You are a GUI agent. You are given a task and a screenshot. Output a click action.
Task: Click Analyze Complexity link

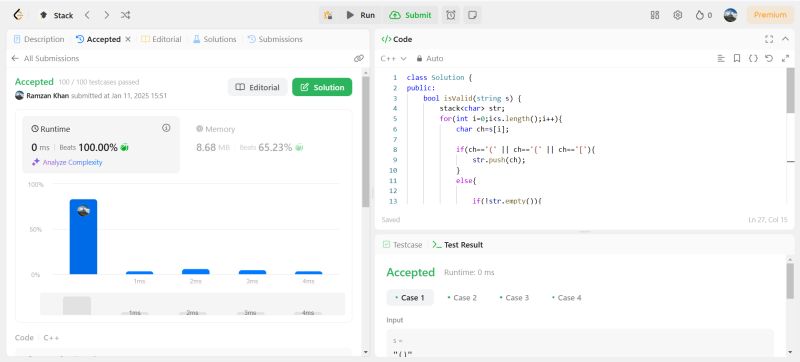[x=67, y=162]
